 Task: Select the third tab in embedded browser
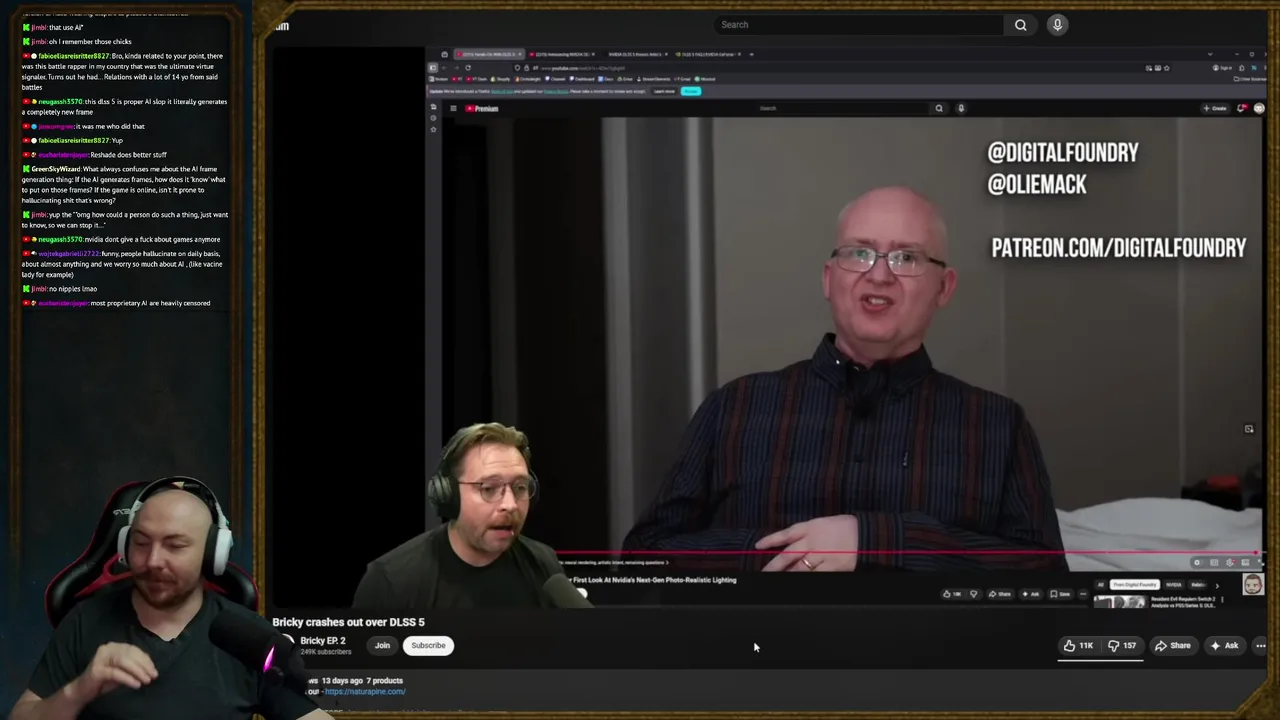click(x=636, y=54)
